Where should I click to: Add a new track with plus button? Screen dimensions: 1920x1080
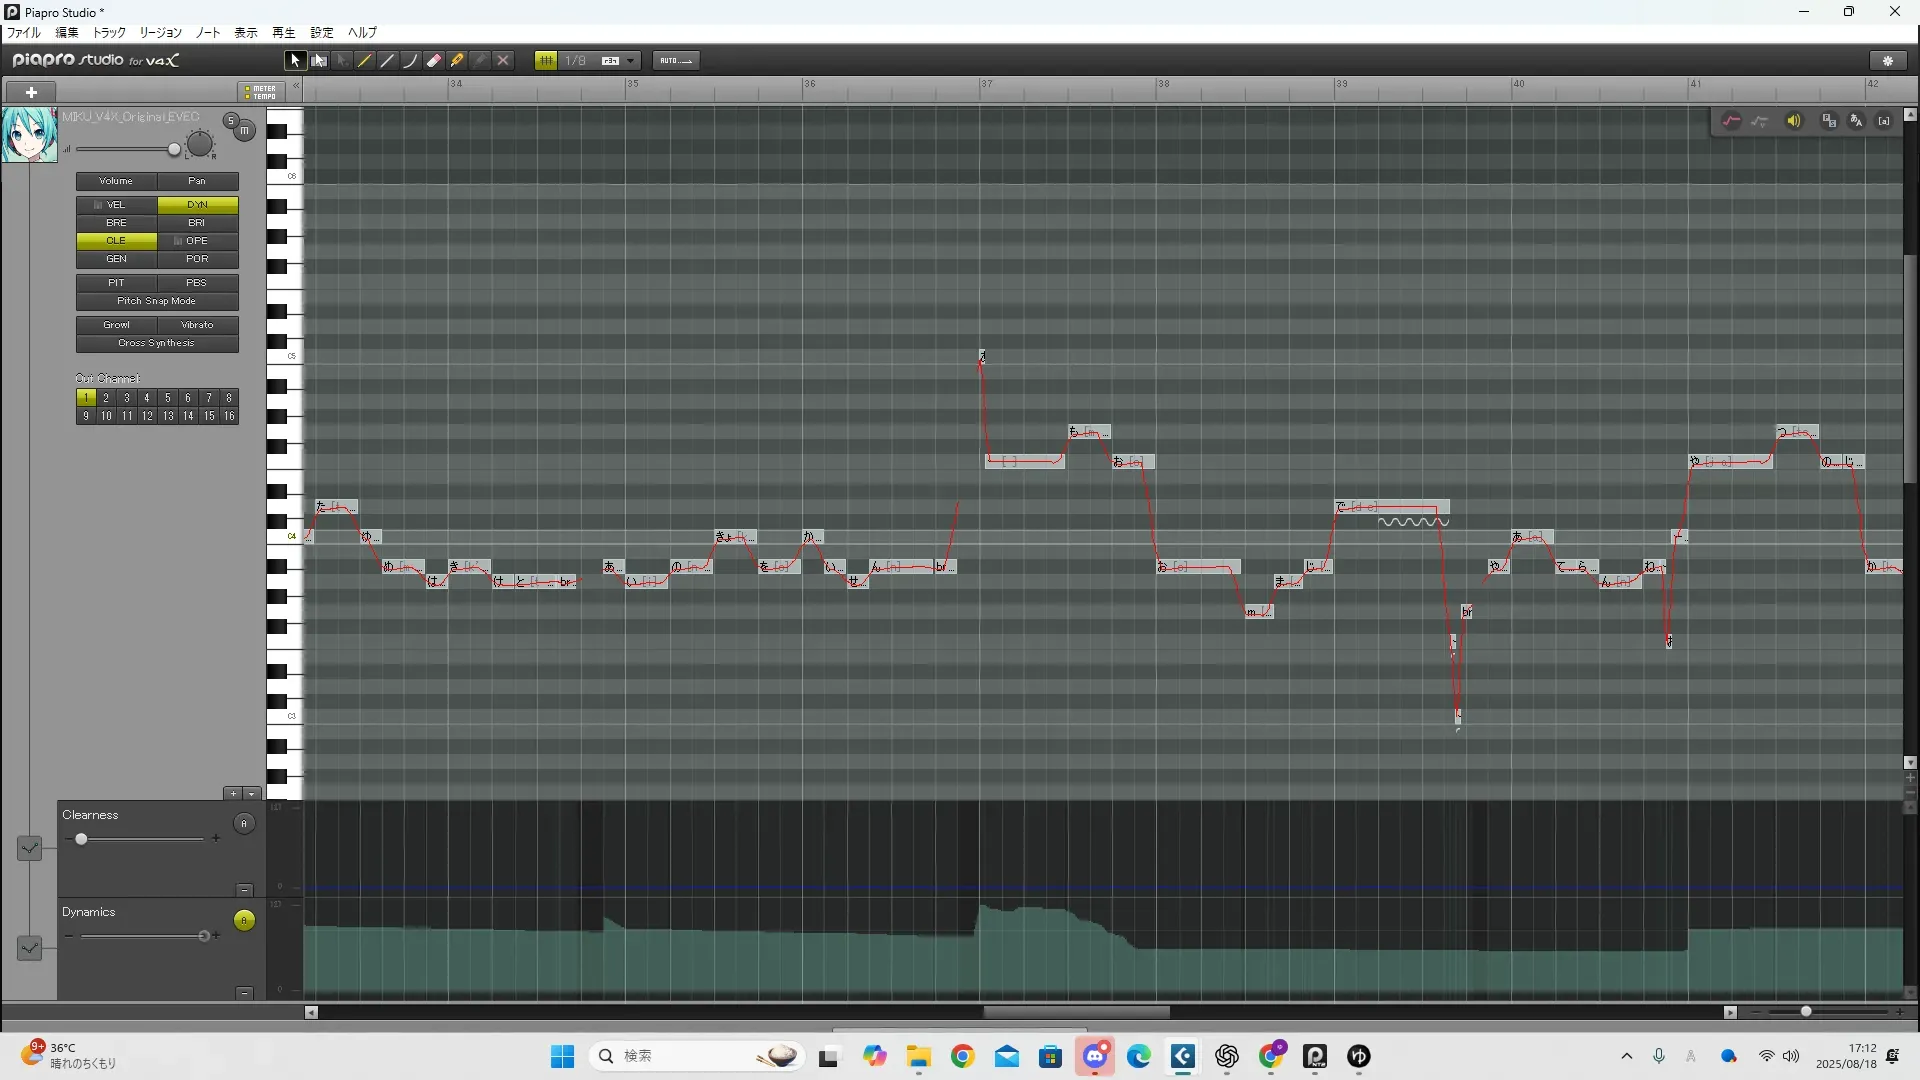[31, 92]
